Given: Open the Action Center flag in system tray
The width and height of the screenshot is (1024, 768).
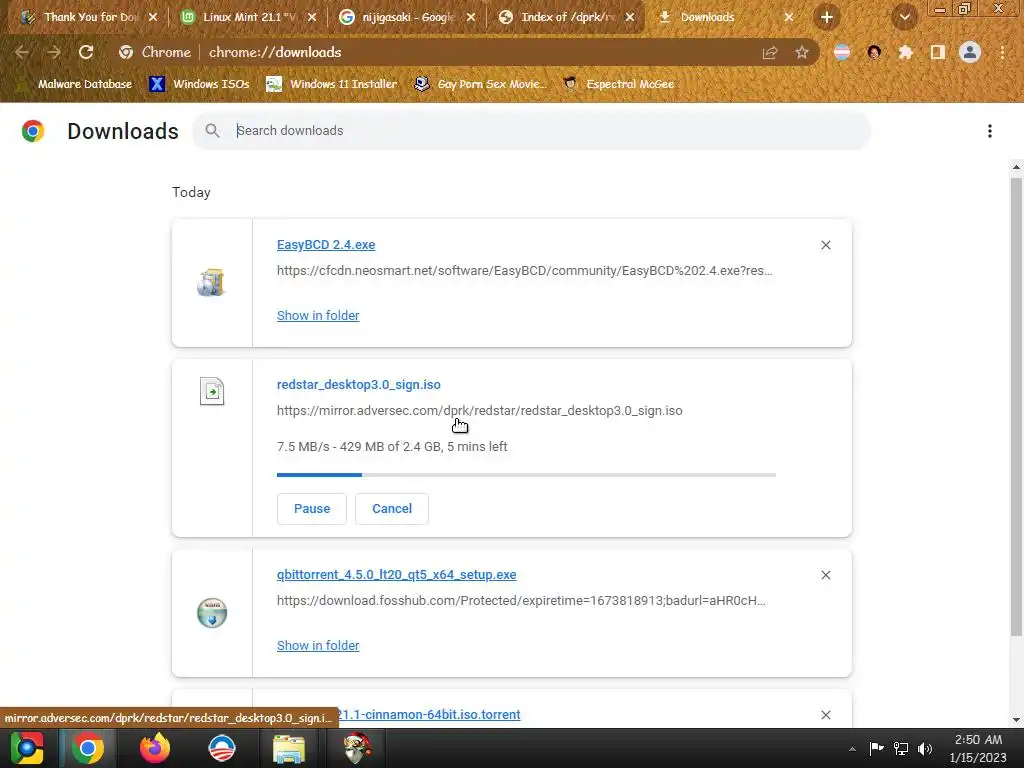Looking at the screenshot, I should [876, 749].
